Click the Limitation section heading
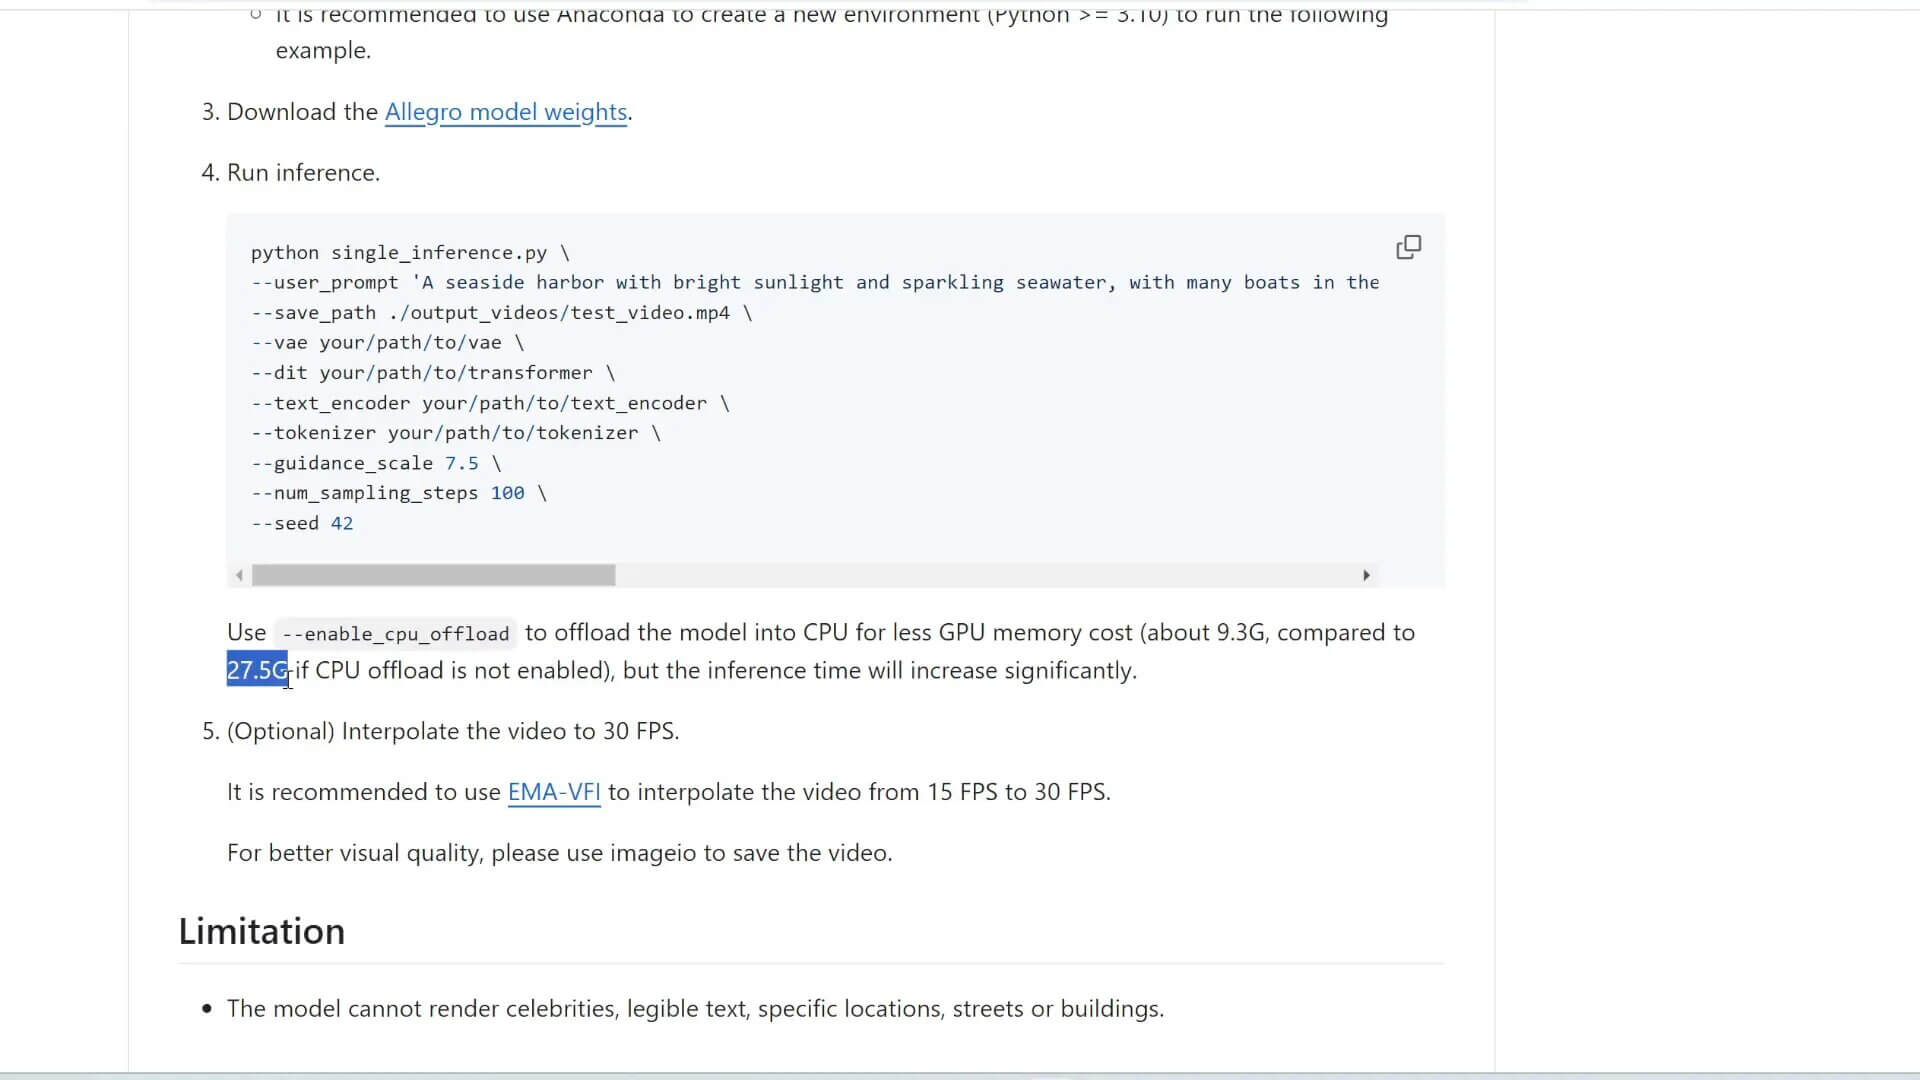1920x1080 pixels. point(262,931)
